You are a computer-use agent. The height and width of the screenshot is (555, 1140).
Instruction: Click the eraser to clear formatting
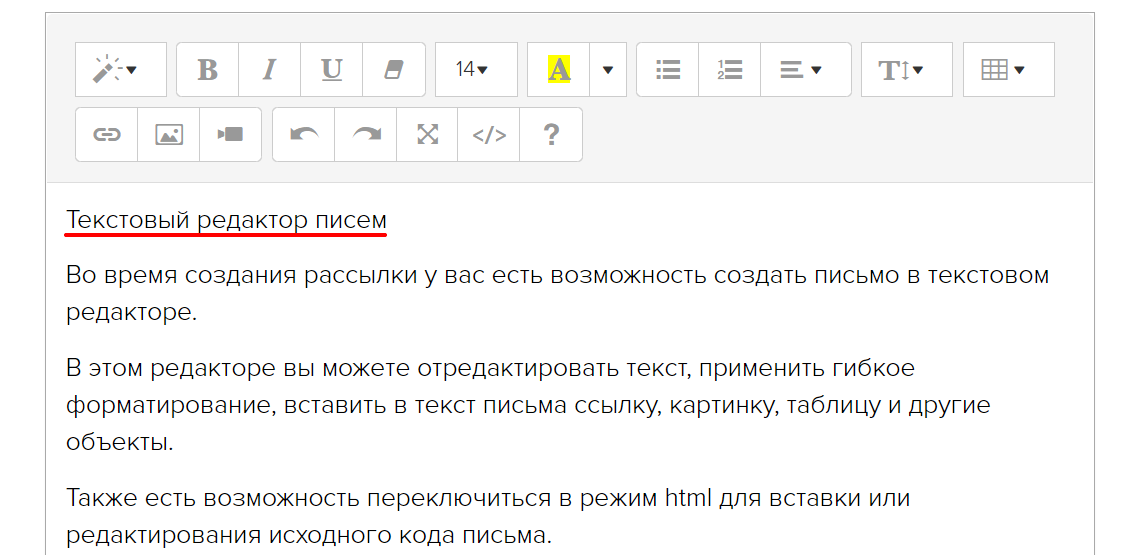[x=393, y=70]
